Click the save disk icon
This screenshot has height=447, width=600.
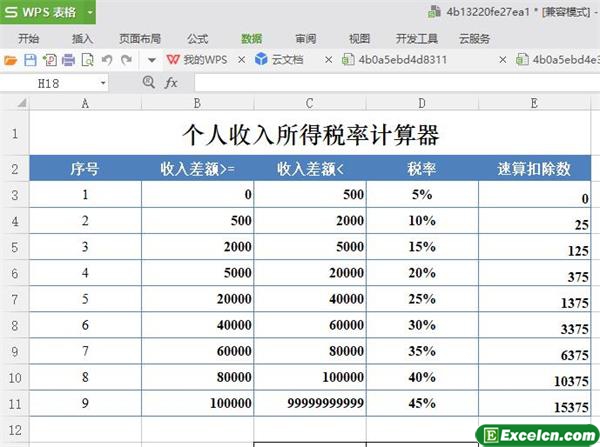[x=30, y=60]
